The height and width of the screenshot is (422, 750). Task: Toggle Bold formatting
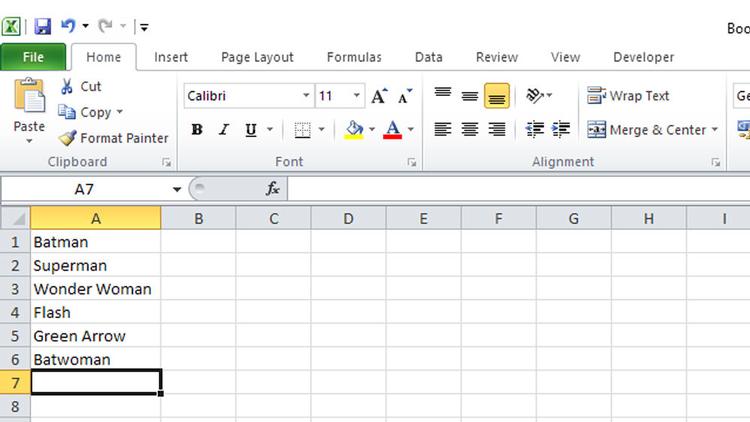tap(197, 130)
